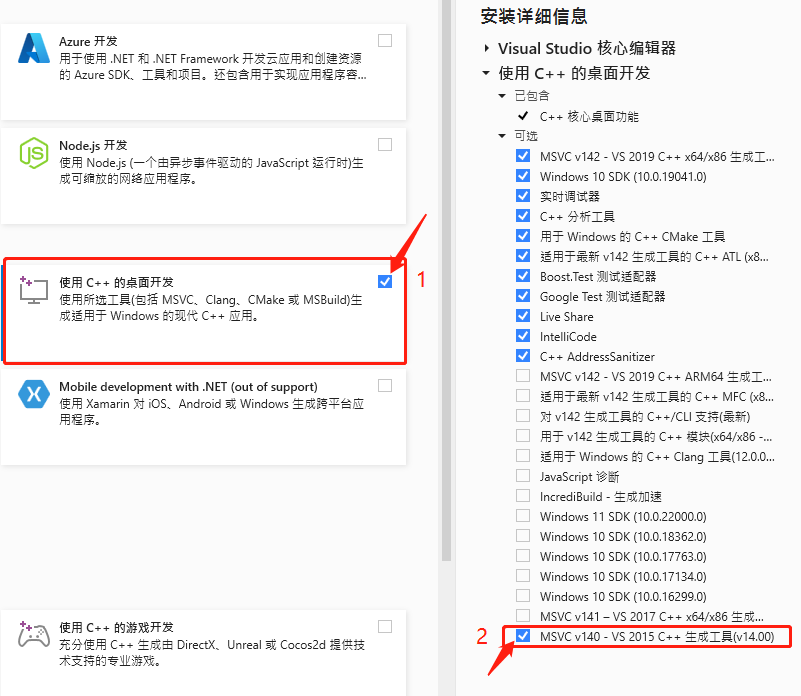Uncheck the 实时调试器 option
The image size is (801, 696).
[523, 196]
